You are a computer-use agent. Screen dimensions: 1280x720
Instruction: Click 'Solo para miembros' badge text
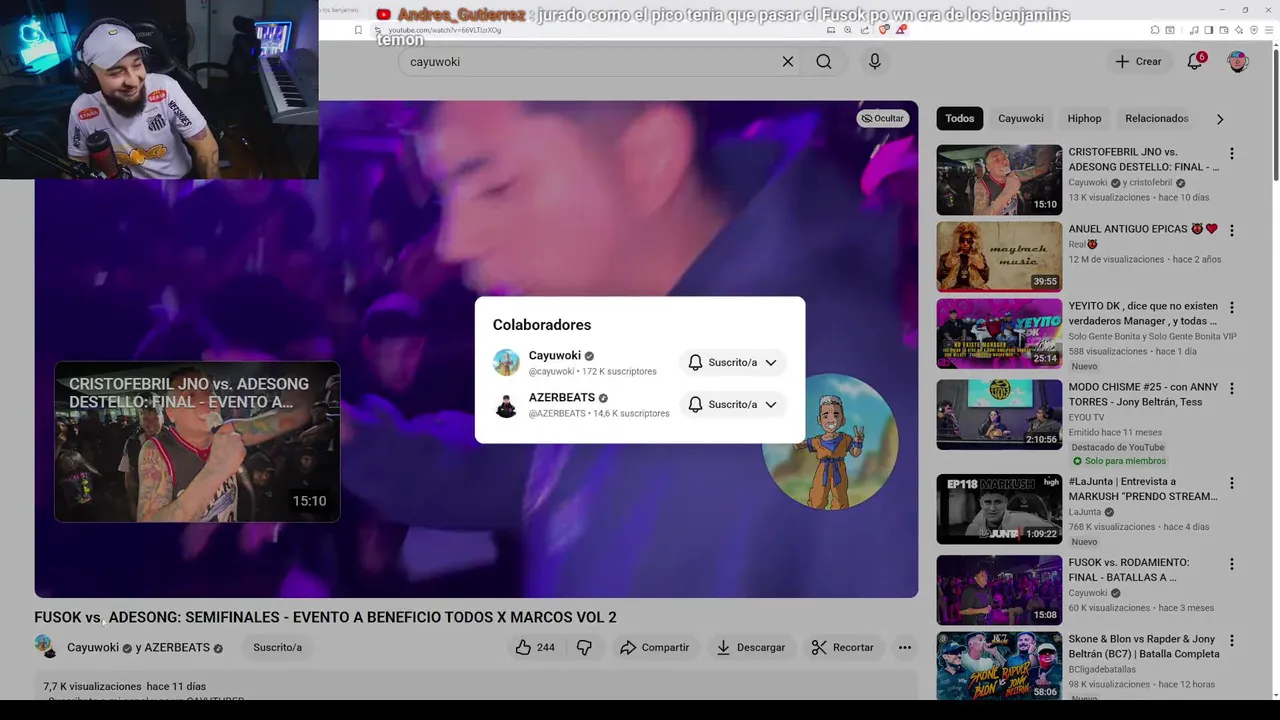[1125, 461]
